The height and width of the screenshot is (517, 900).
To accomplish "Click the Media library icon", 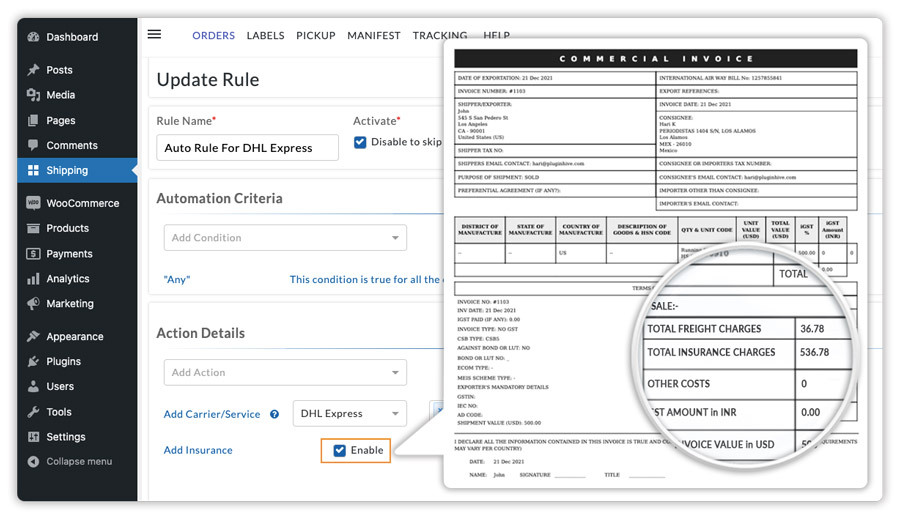I will (x=33, y=95).
